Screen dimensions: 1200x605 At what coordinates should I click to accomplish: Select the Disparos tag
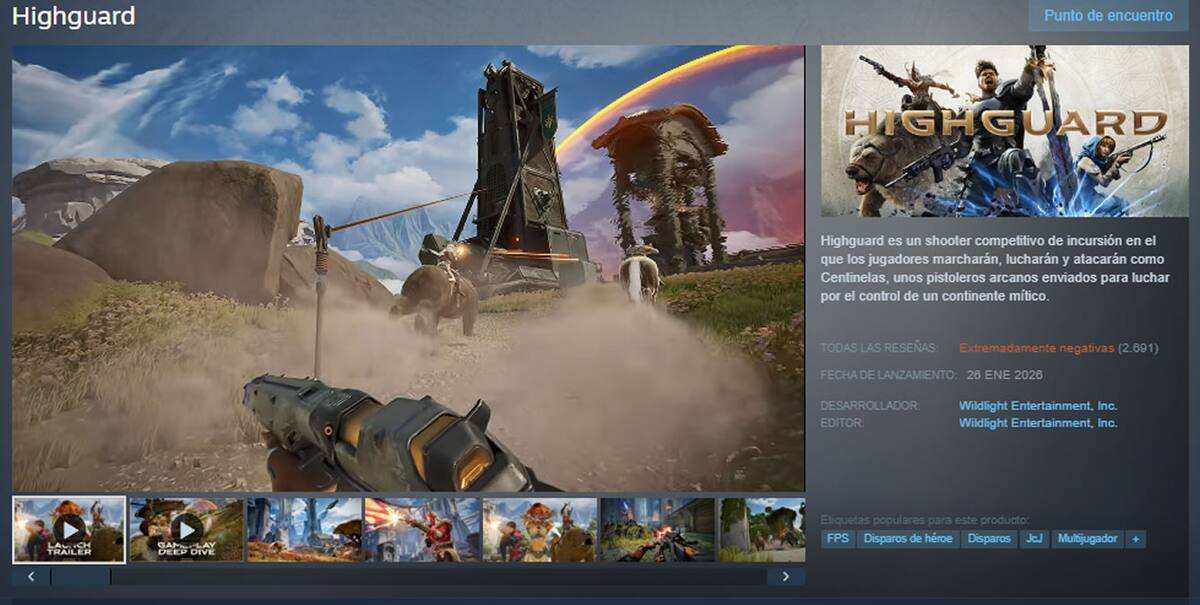pyautogui.click(x=989, y=539)
